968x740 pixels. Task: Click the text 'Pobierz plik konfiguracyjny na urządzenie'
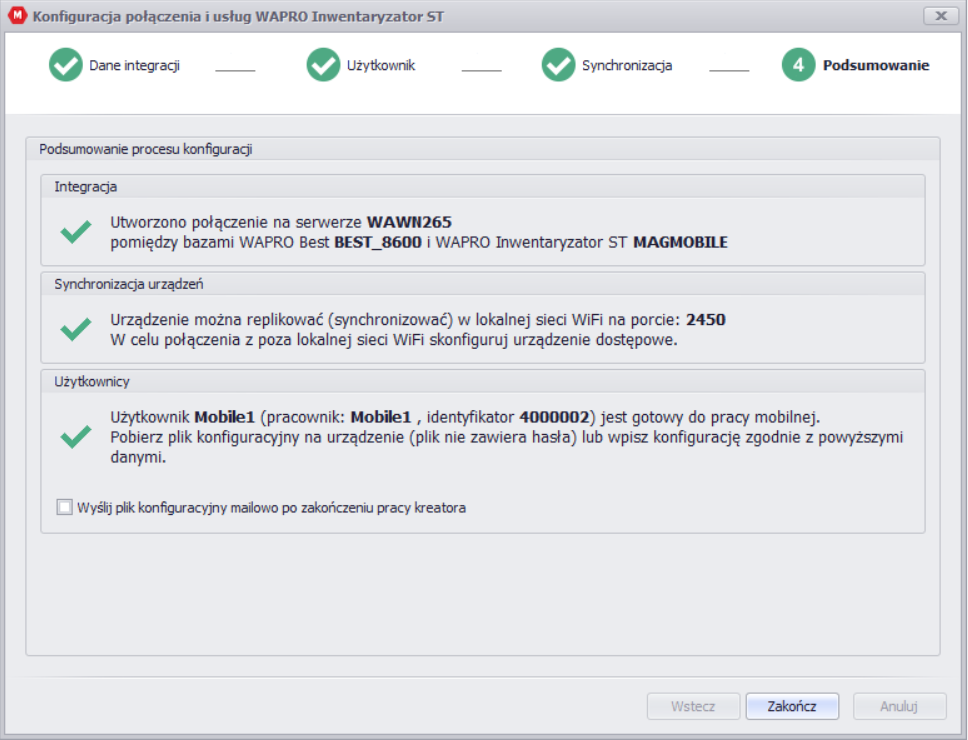tap(257, 437)
